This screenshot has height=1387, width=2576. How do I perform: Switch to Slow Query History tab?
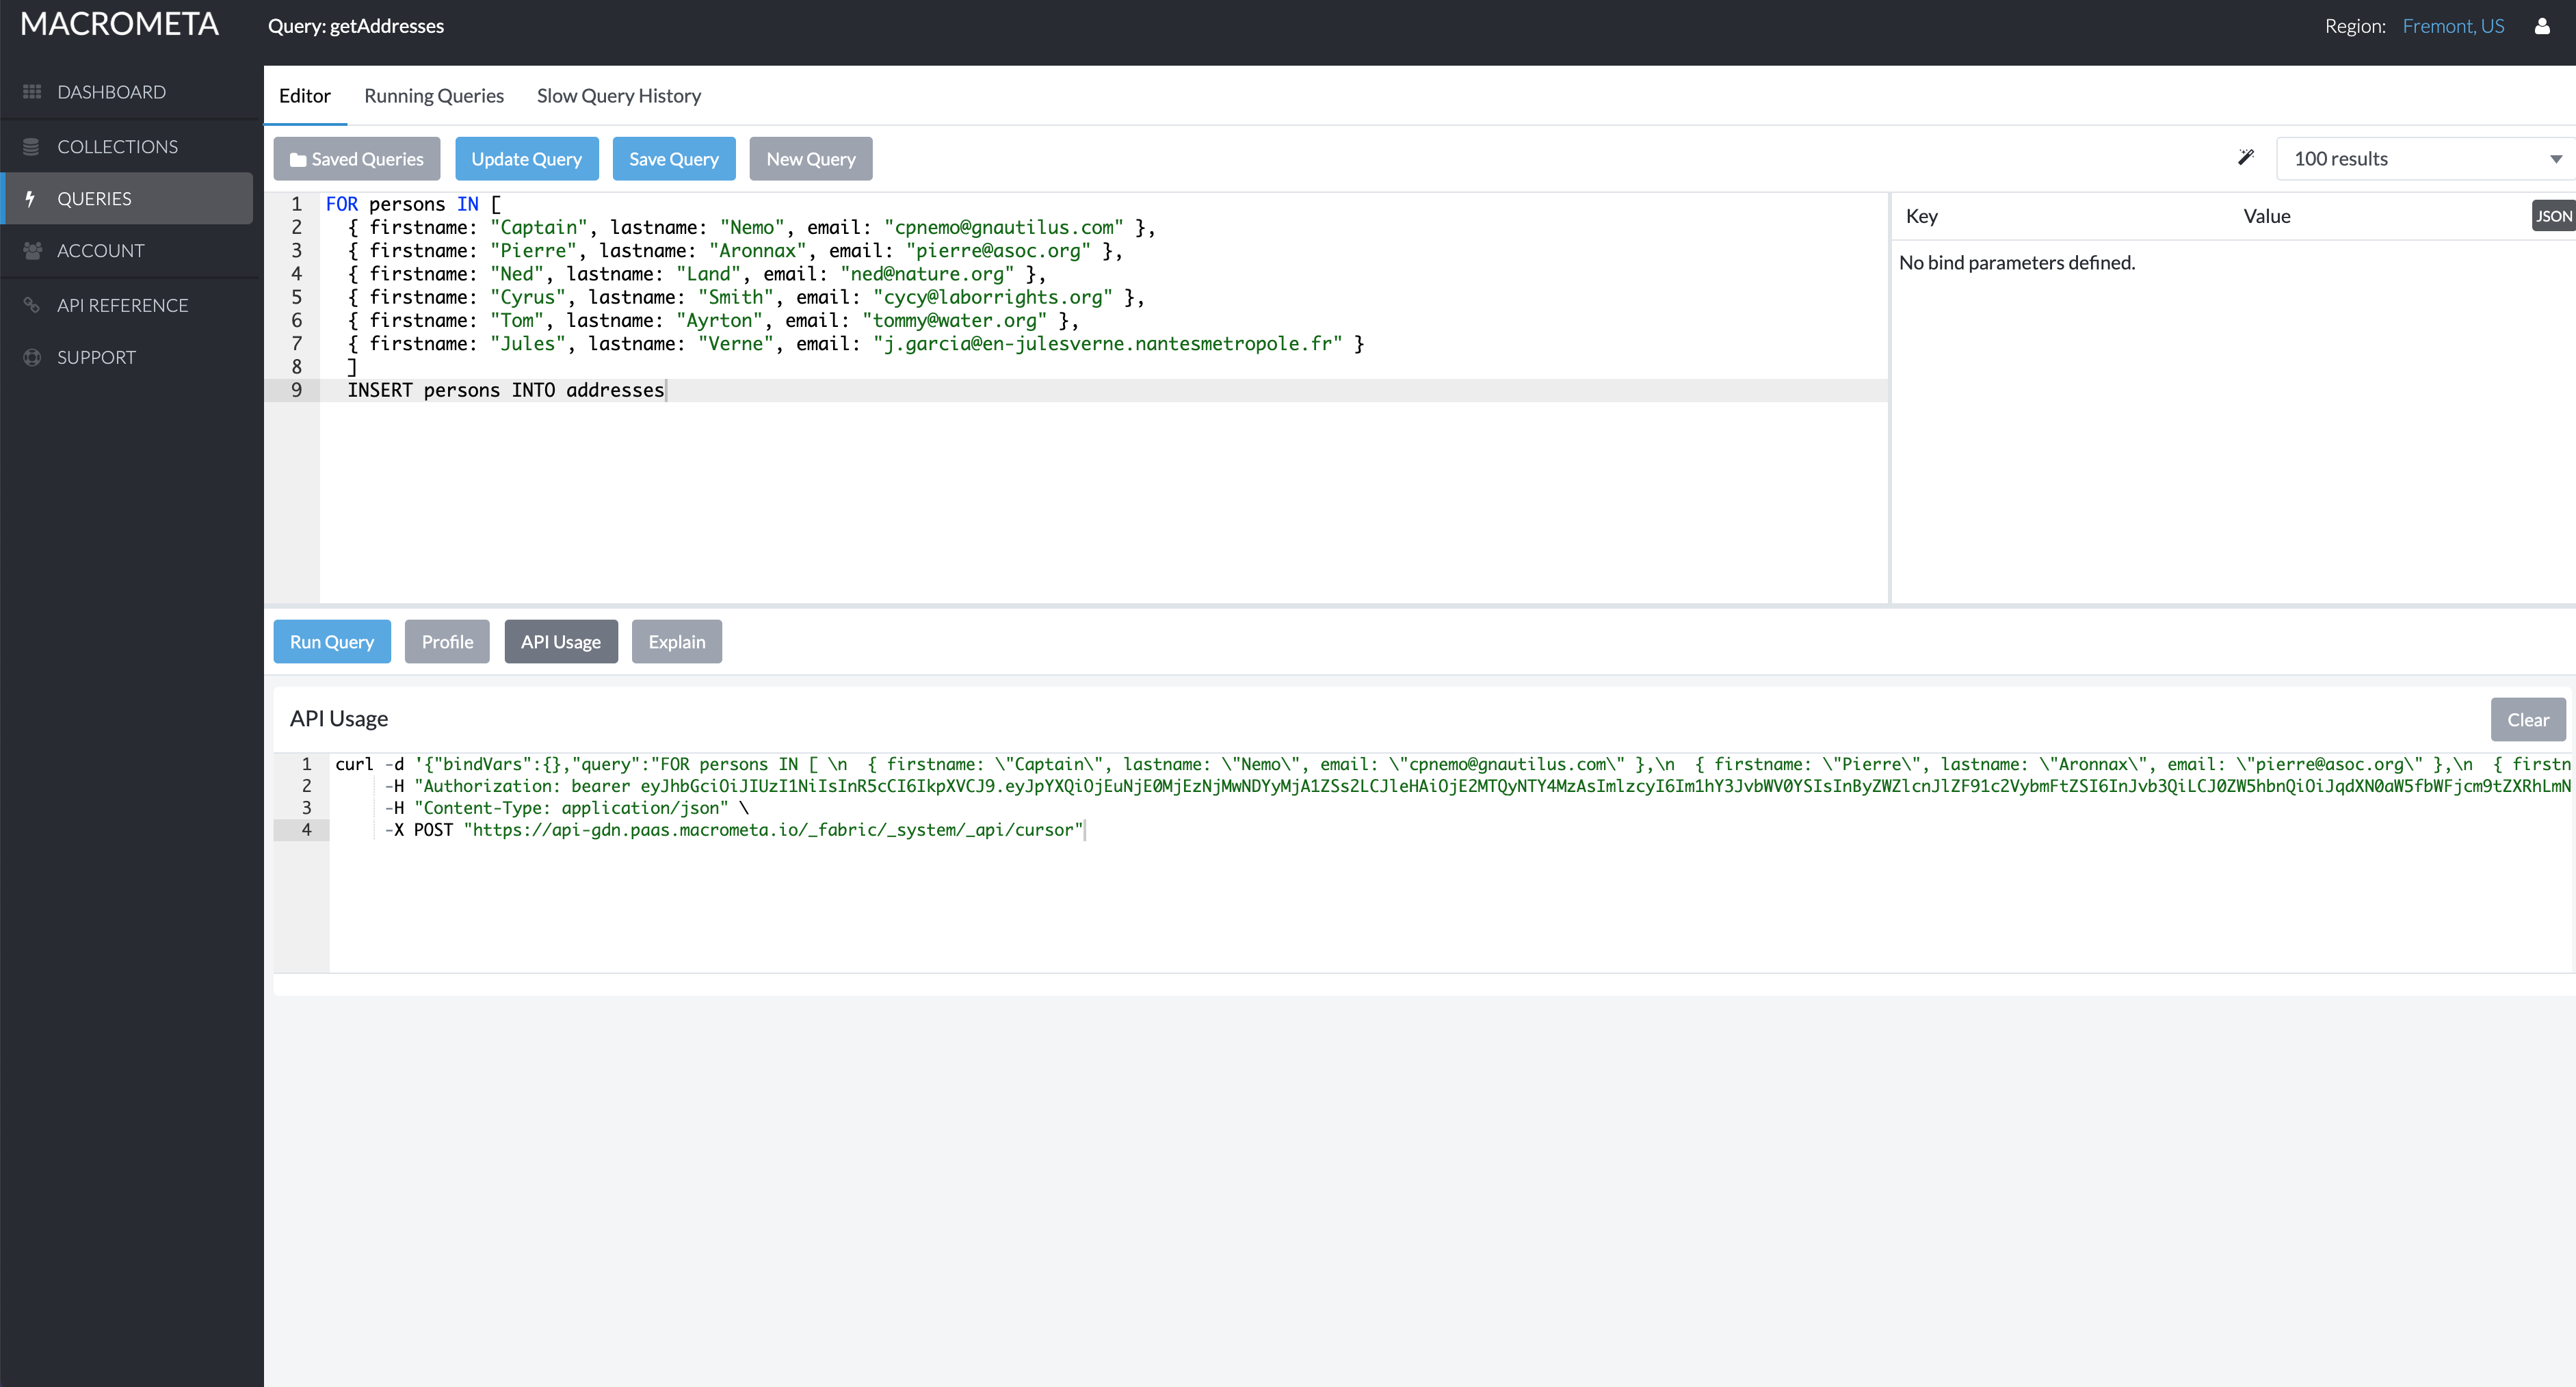[x=618, y=96]
